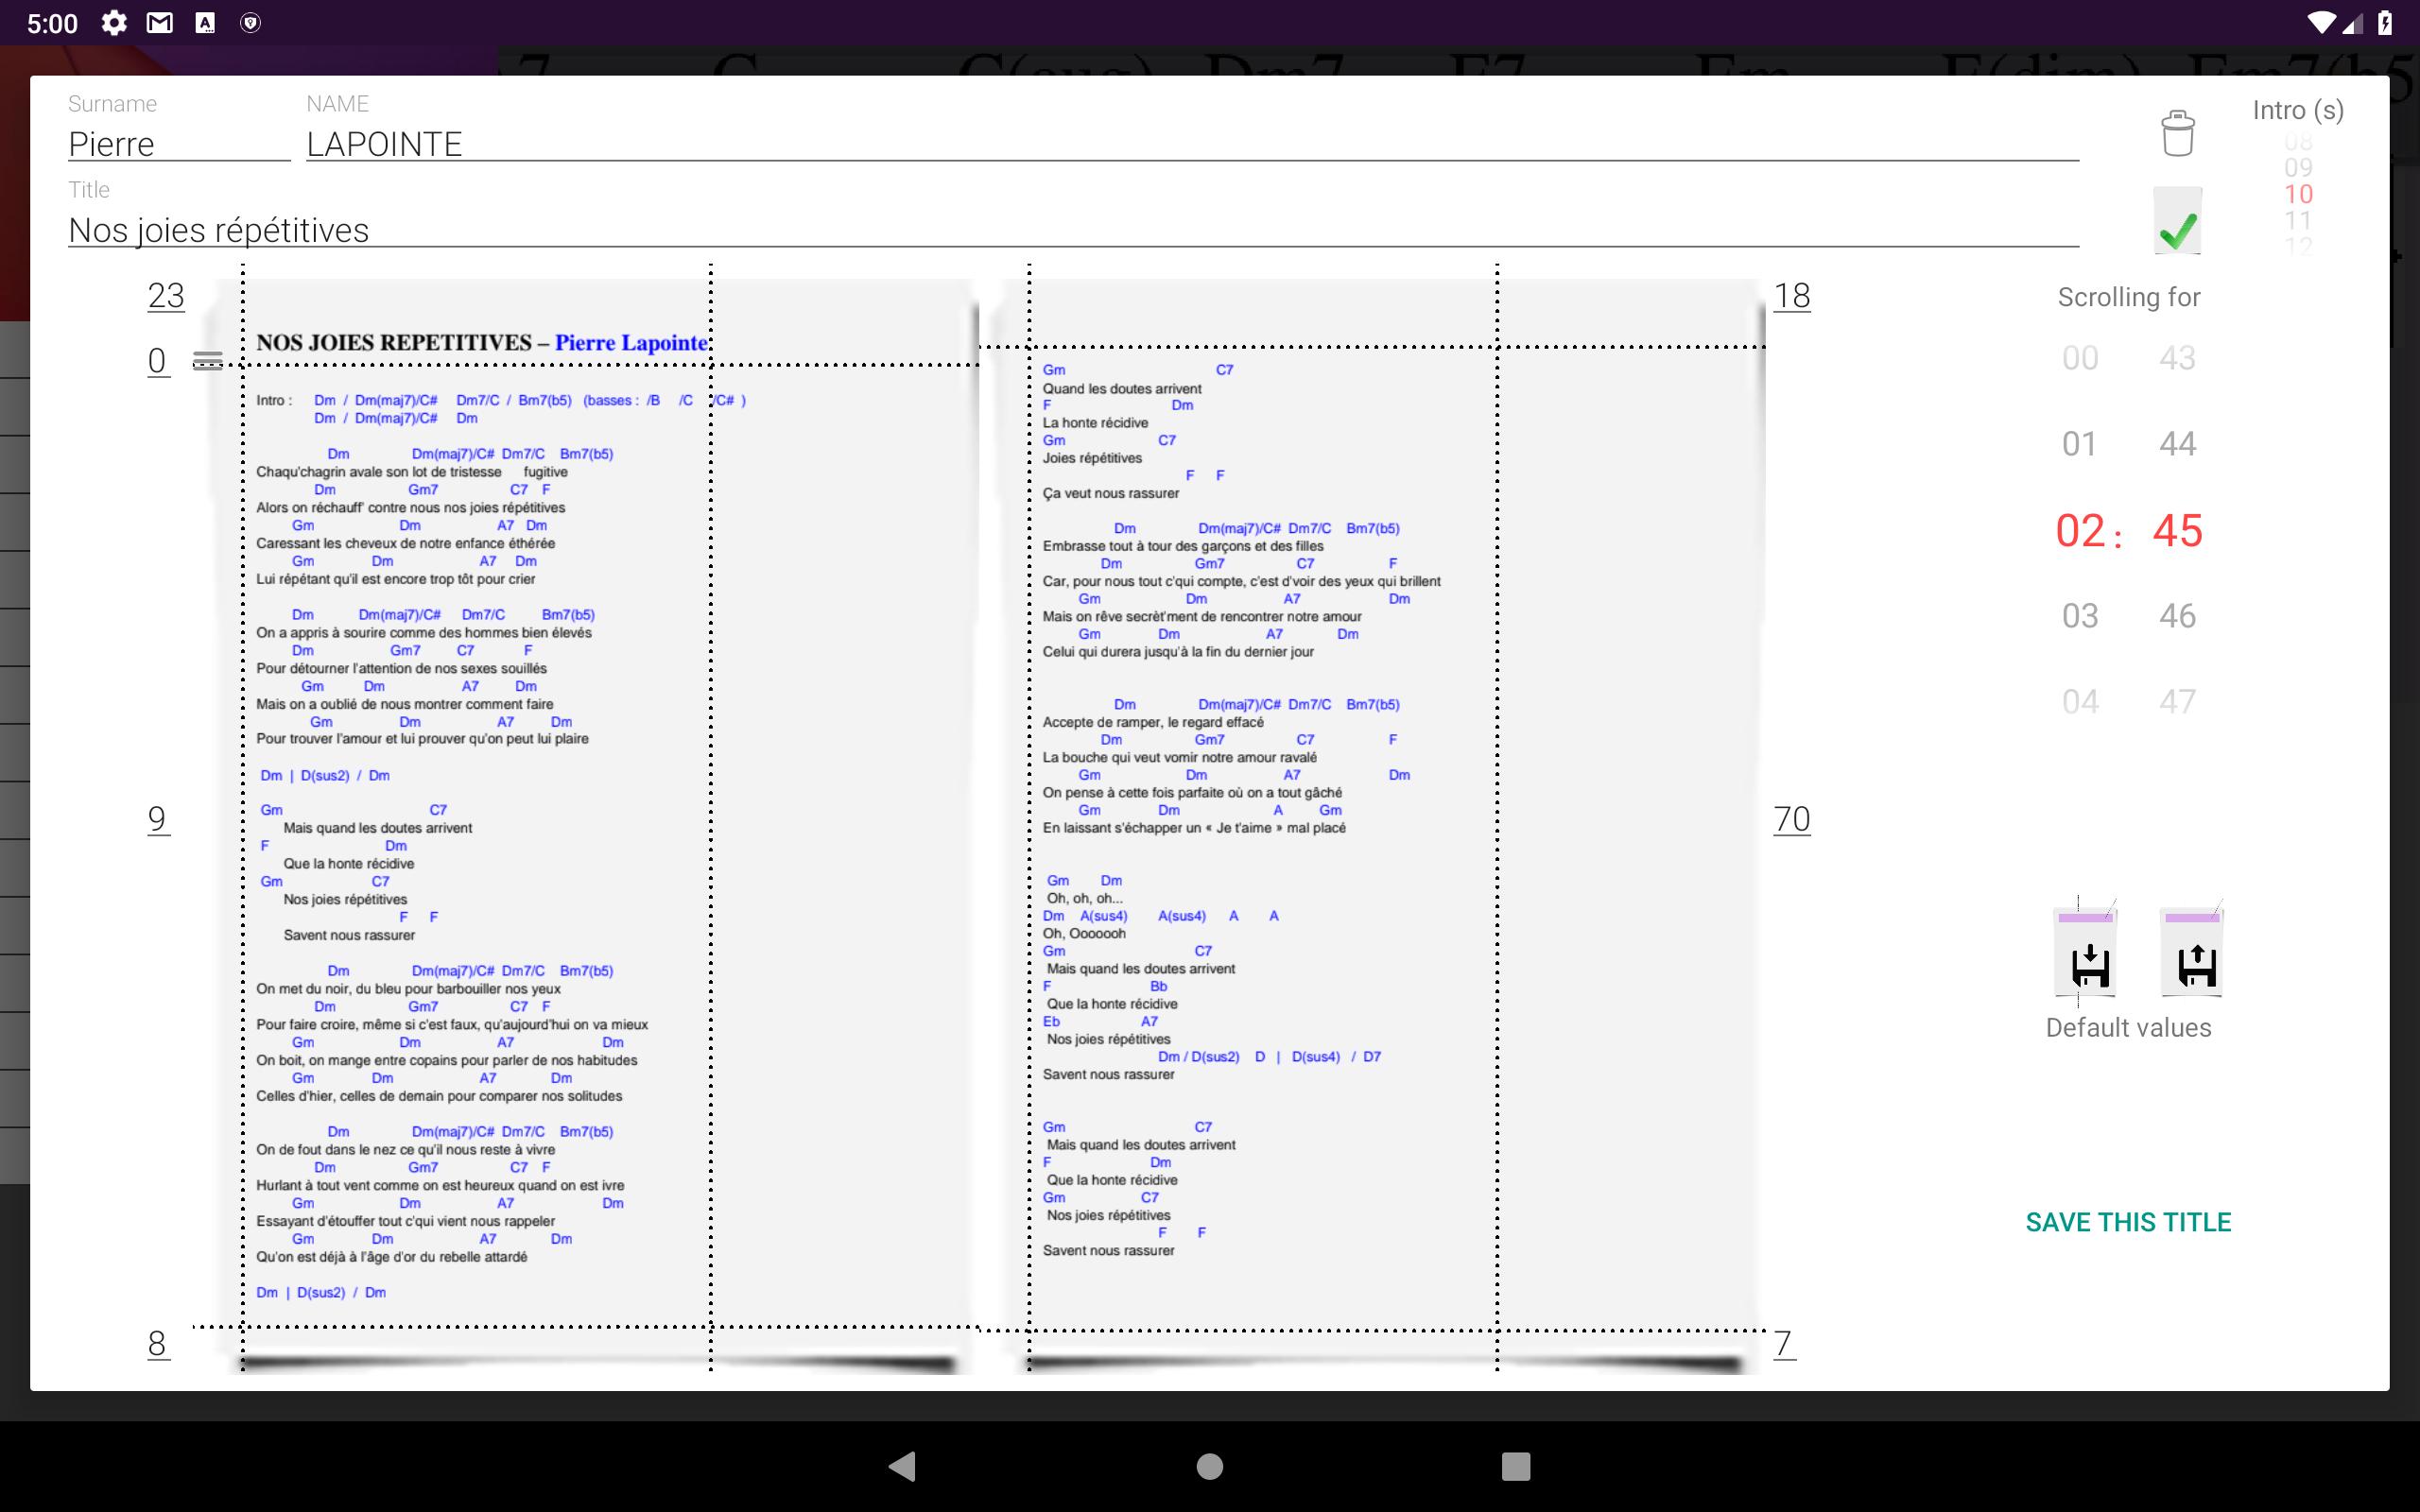Click the right page margin value 18

pos(1791,296)
